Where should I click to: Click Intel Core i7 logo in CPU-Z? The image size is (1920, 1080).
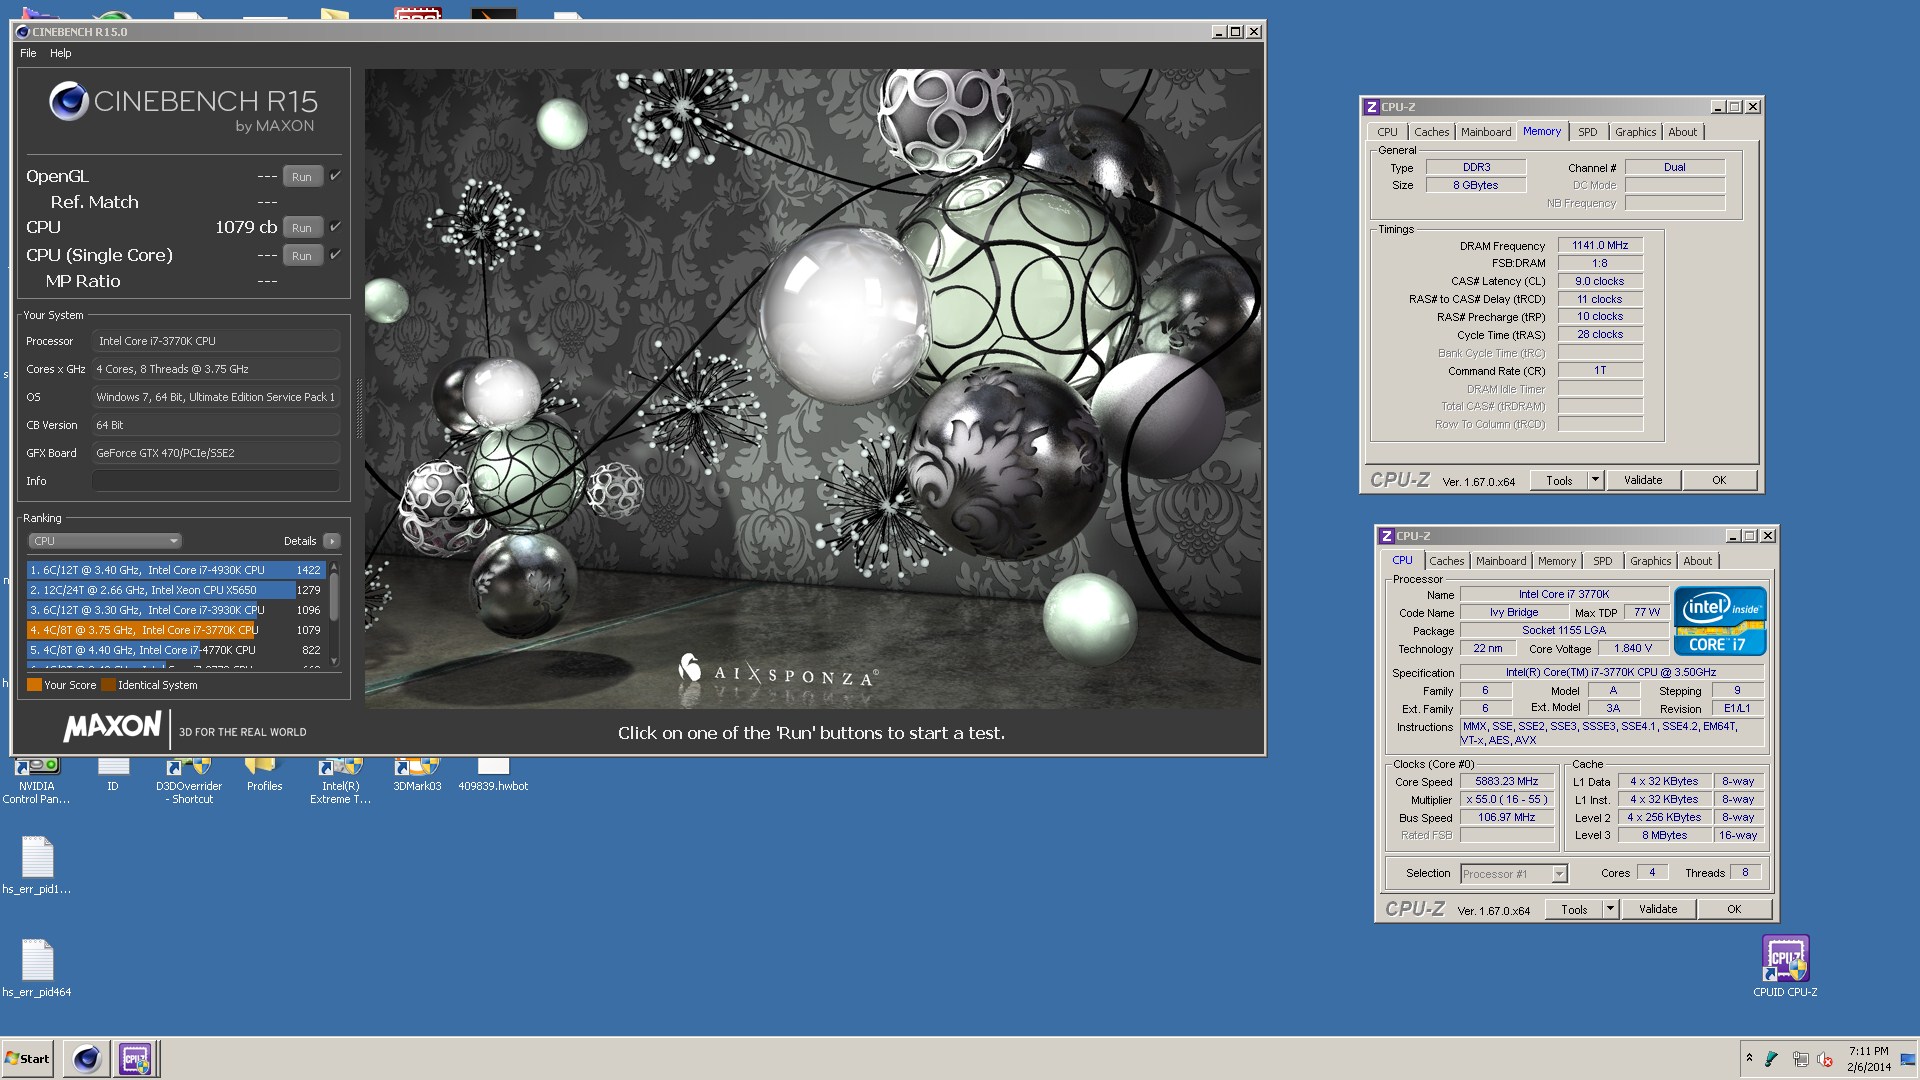pyautogui.click(x=1720, y=621)
